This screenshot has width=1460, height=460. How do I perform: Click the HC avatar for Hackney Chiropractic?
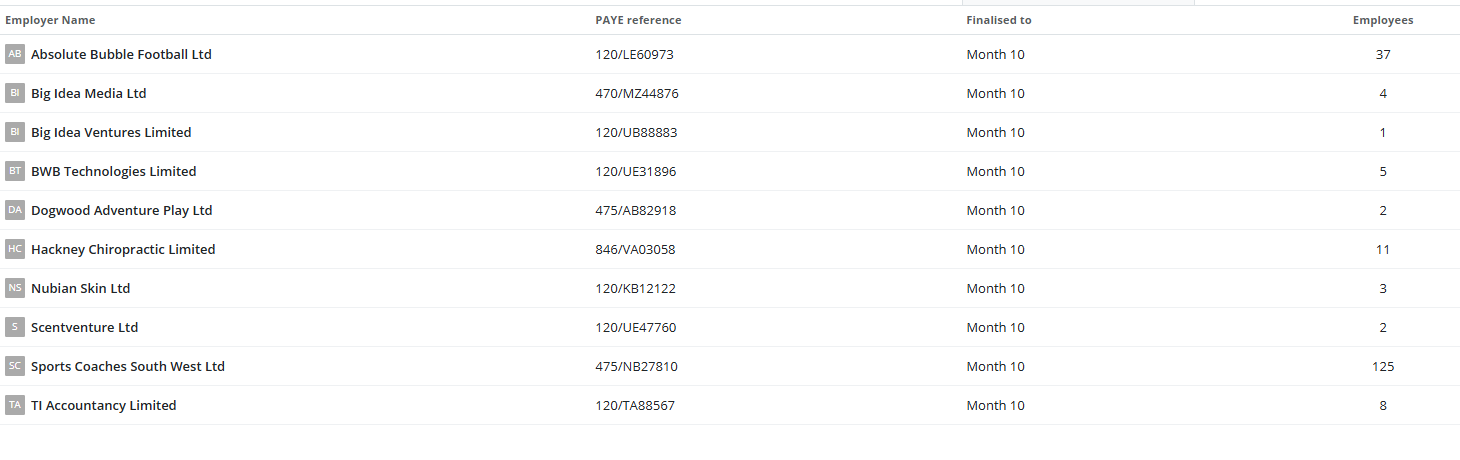[x=14, y=249]
